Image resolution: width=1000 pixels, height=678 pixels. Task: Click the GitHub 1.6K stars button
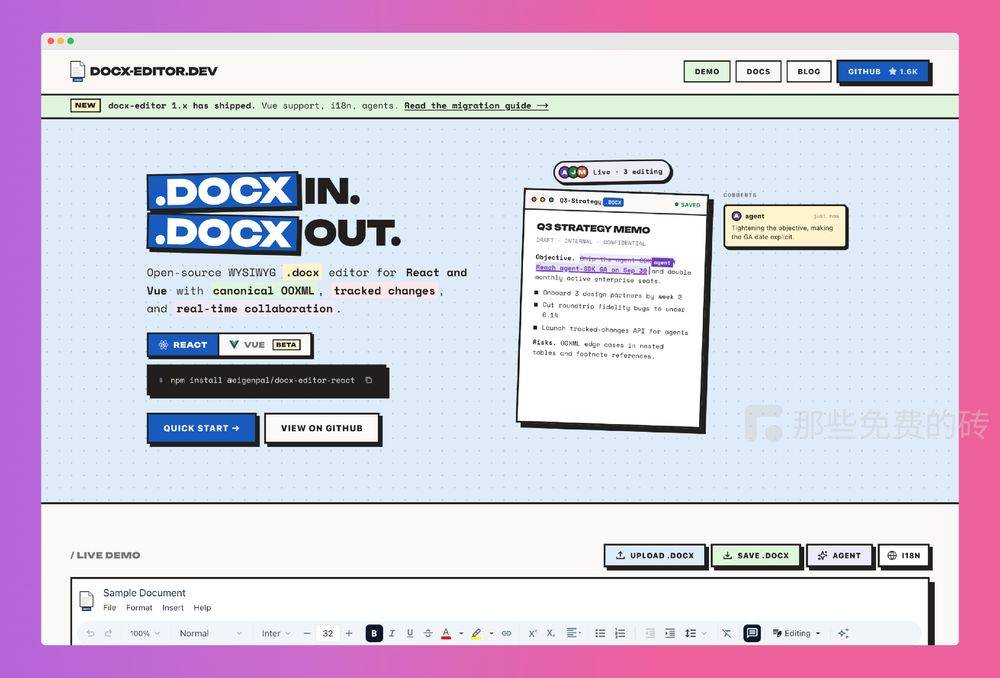click(x=883, y=71)
